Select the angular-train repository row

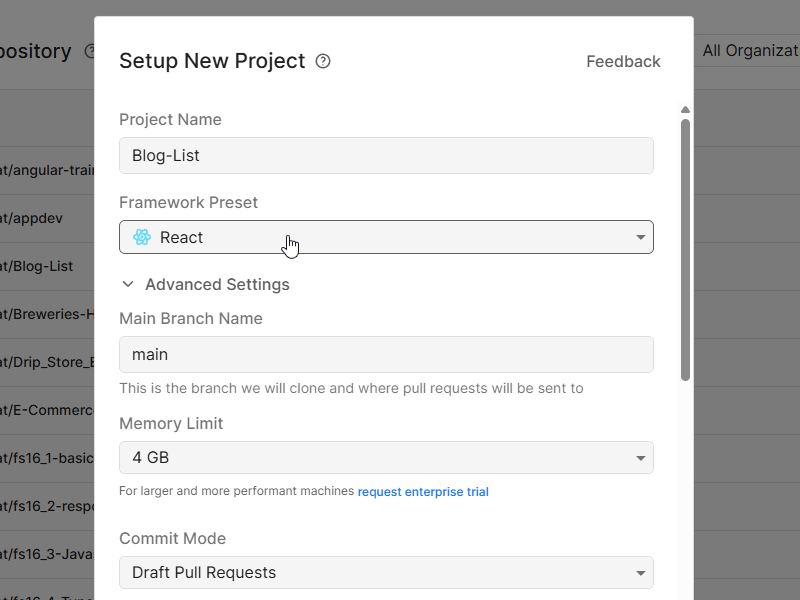tap(47, 170)
